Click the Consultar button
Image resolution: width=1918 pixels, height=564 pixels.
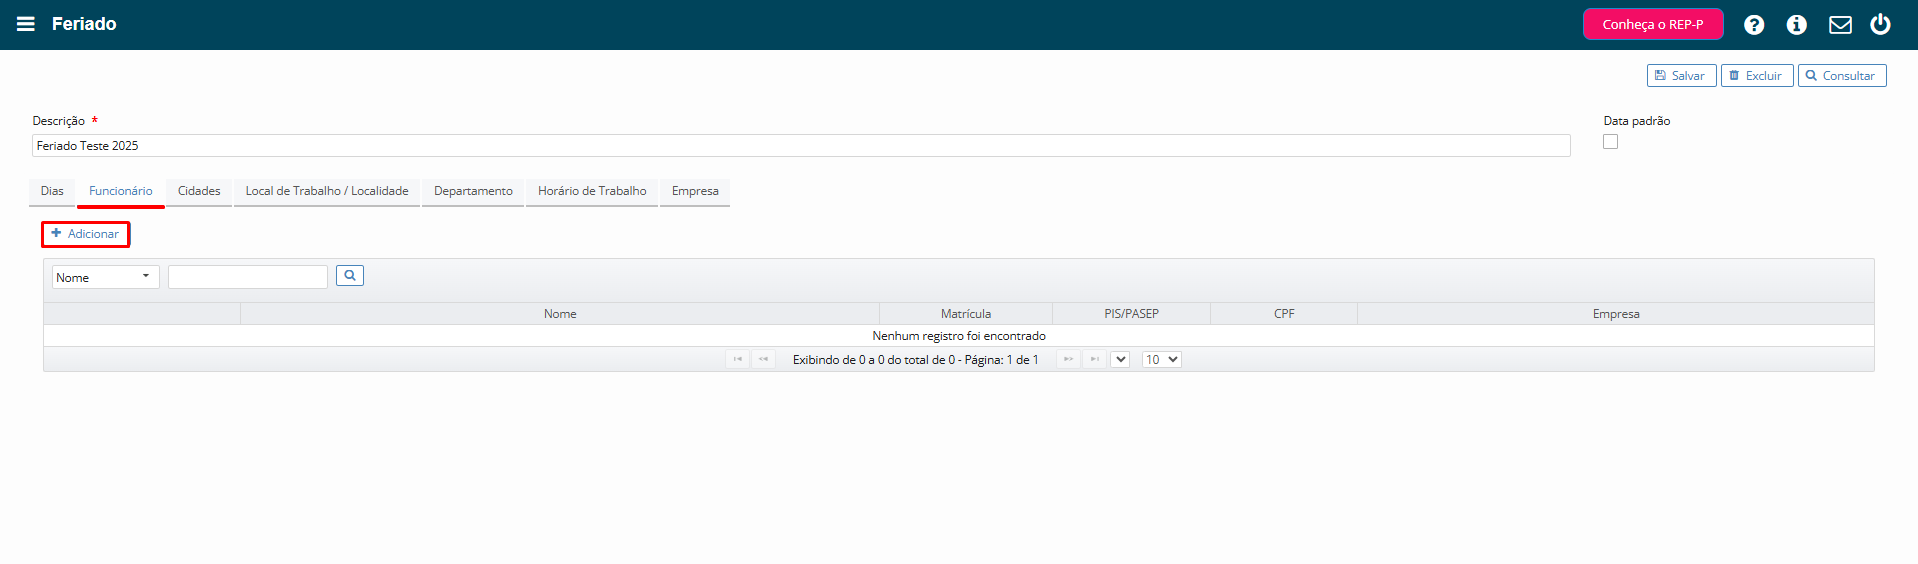[x=1842, y=76]
